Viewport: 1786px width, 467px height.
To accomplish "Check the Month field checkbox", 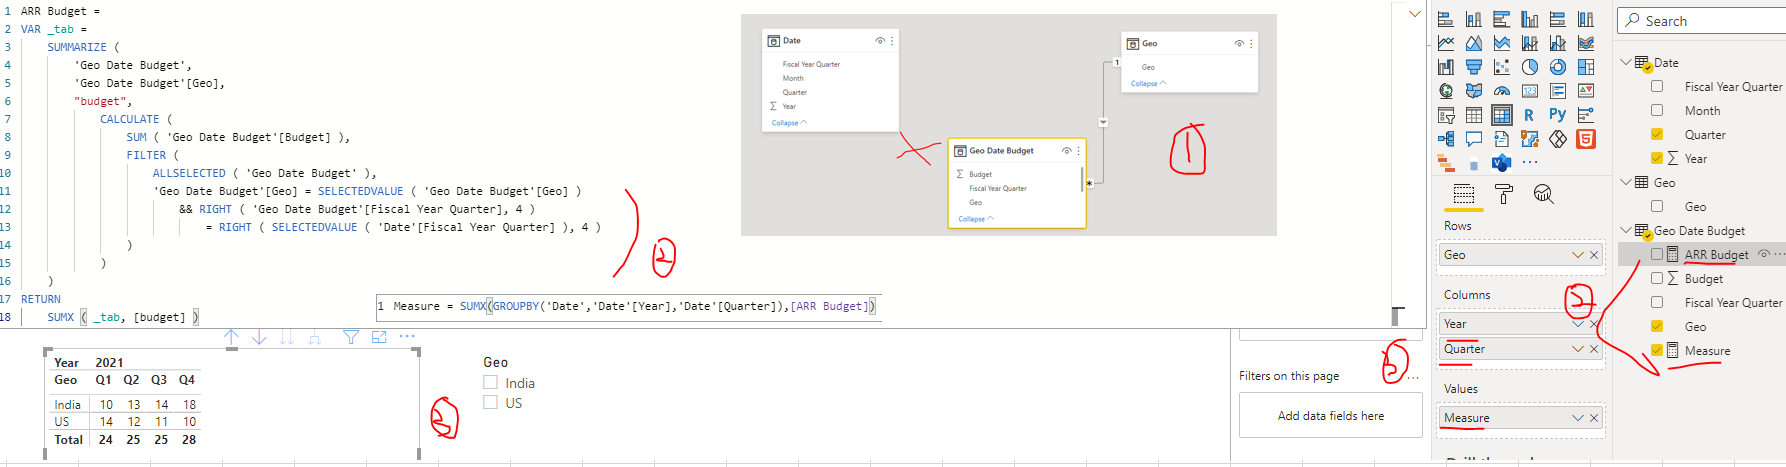I will [1657, 111].
